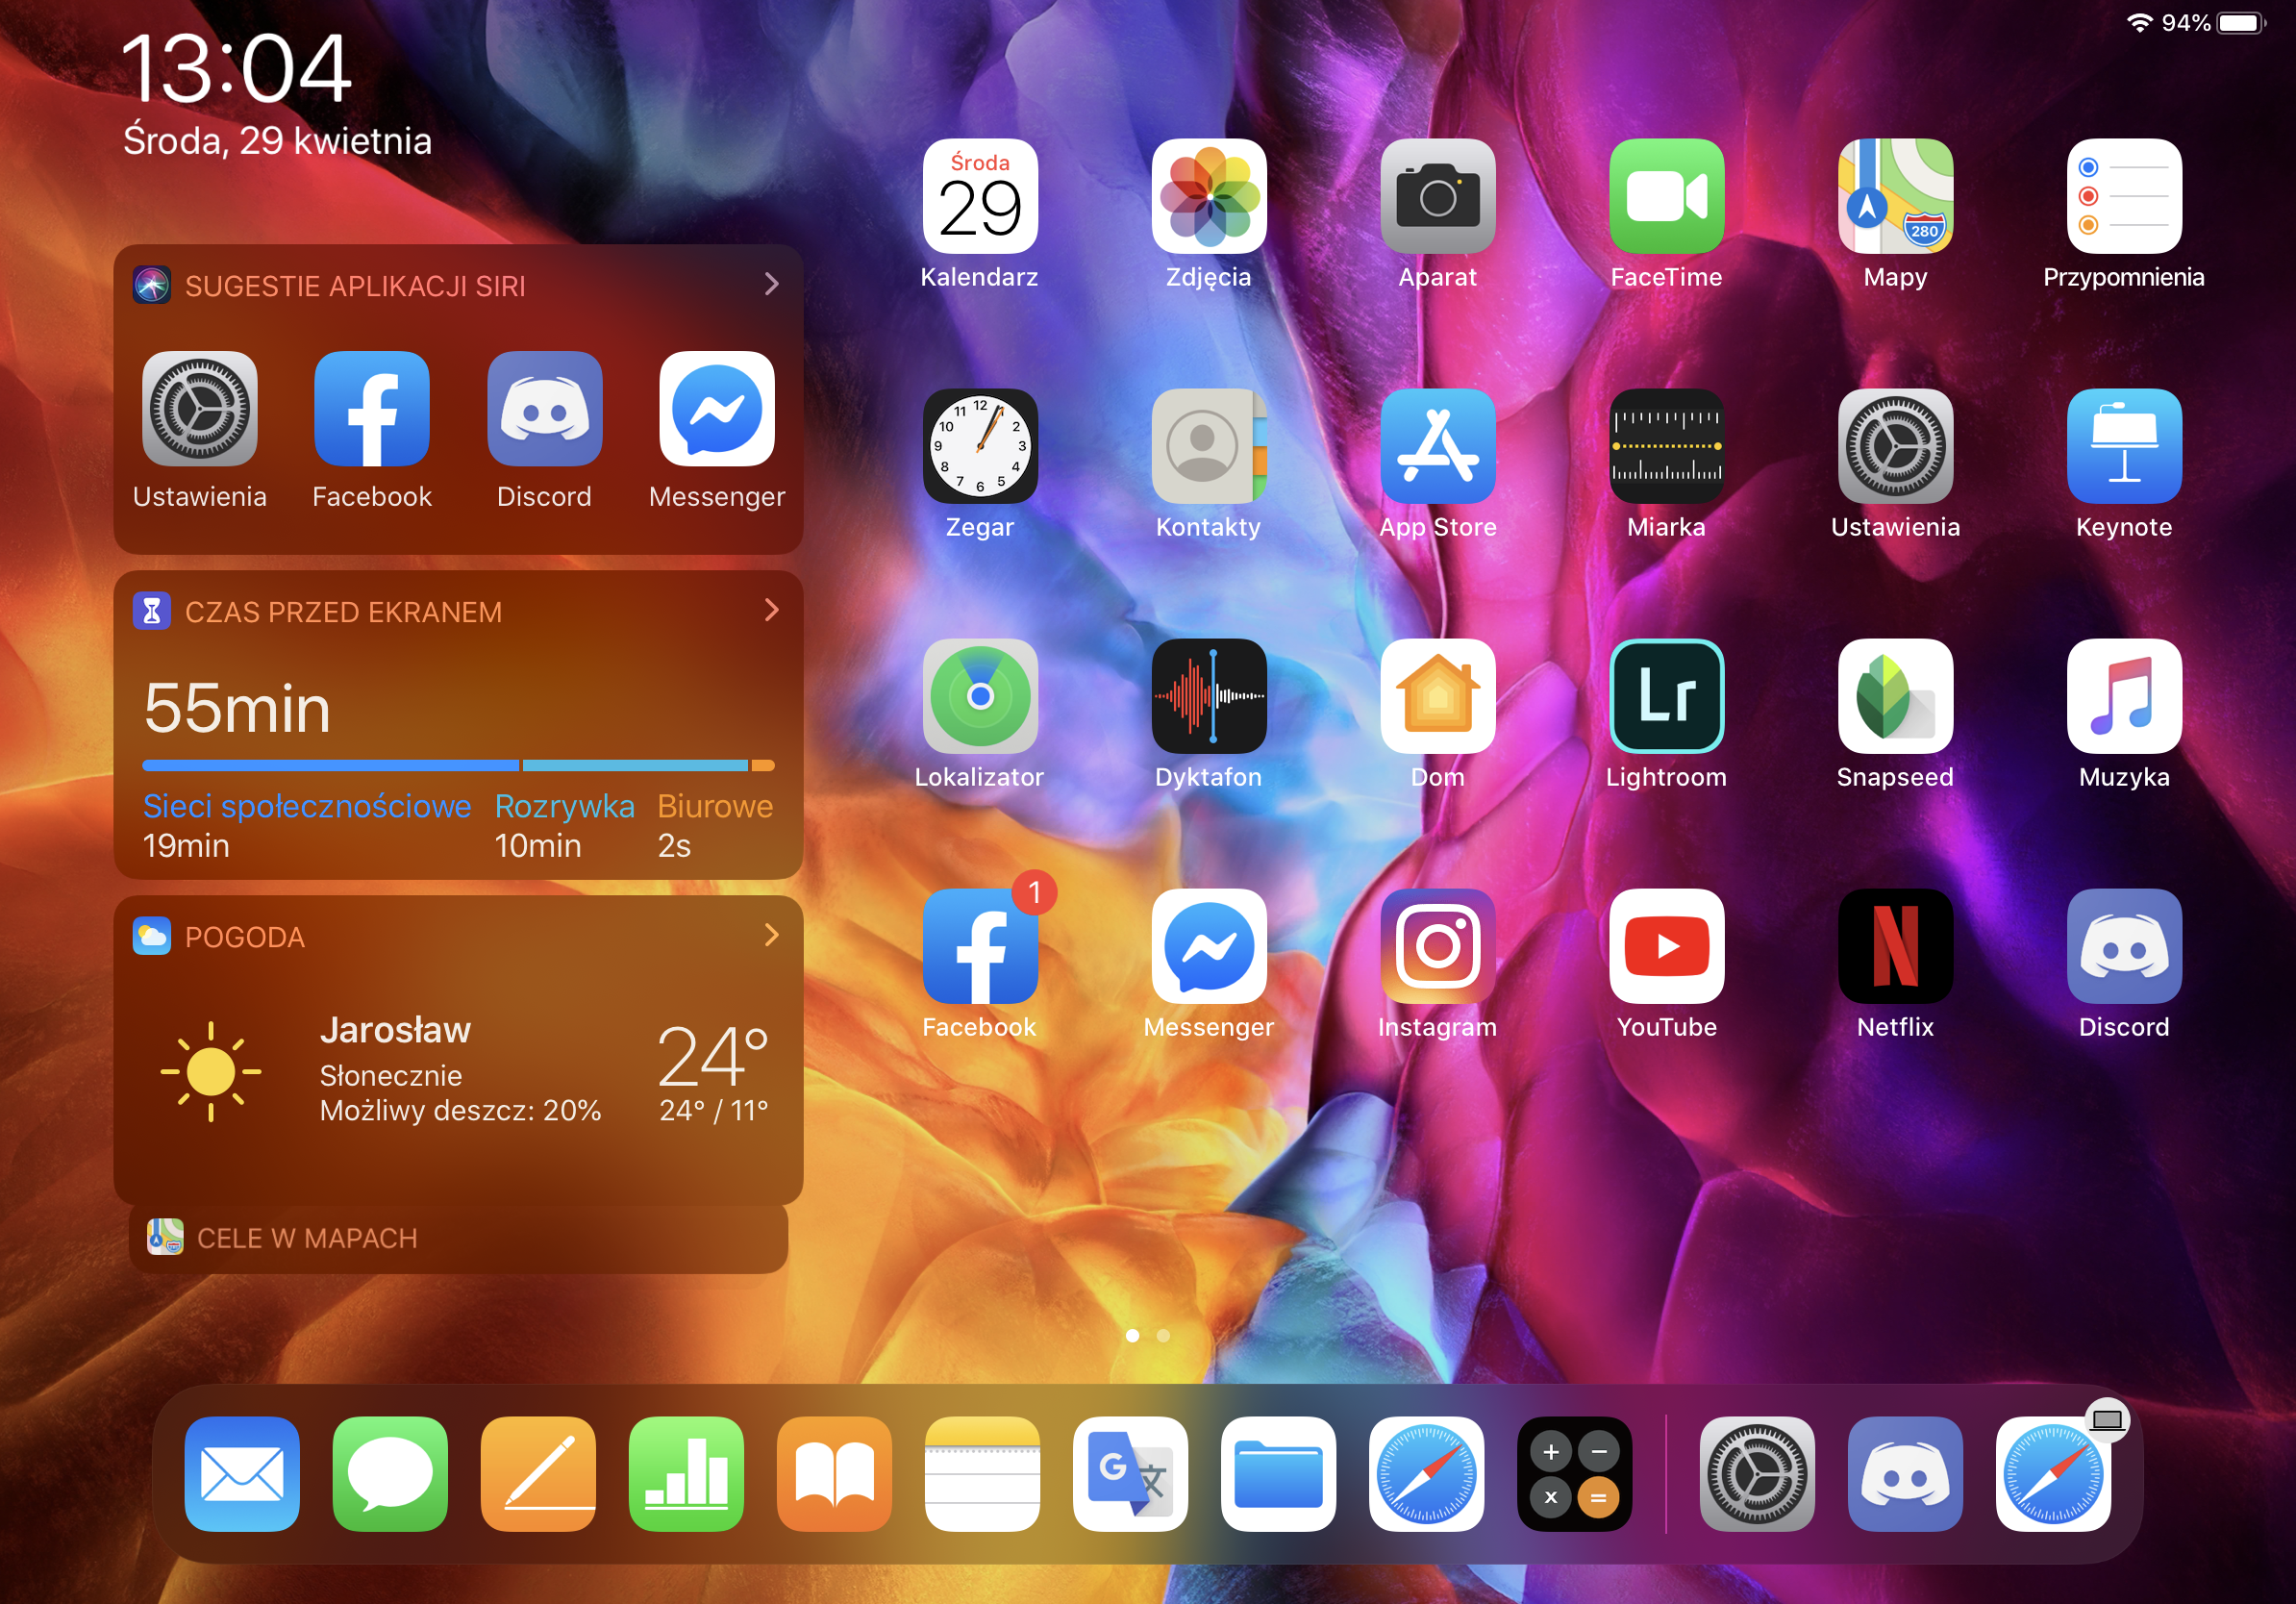Tap the Środa, 29 kwietnia date

[x=277, y=141]
